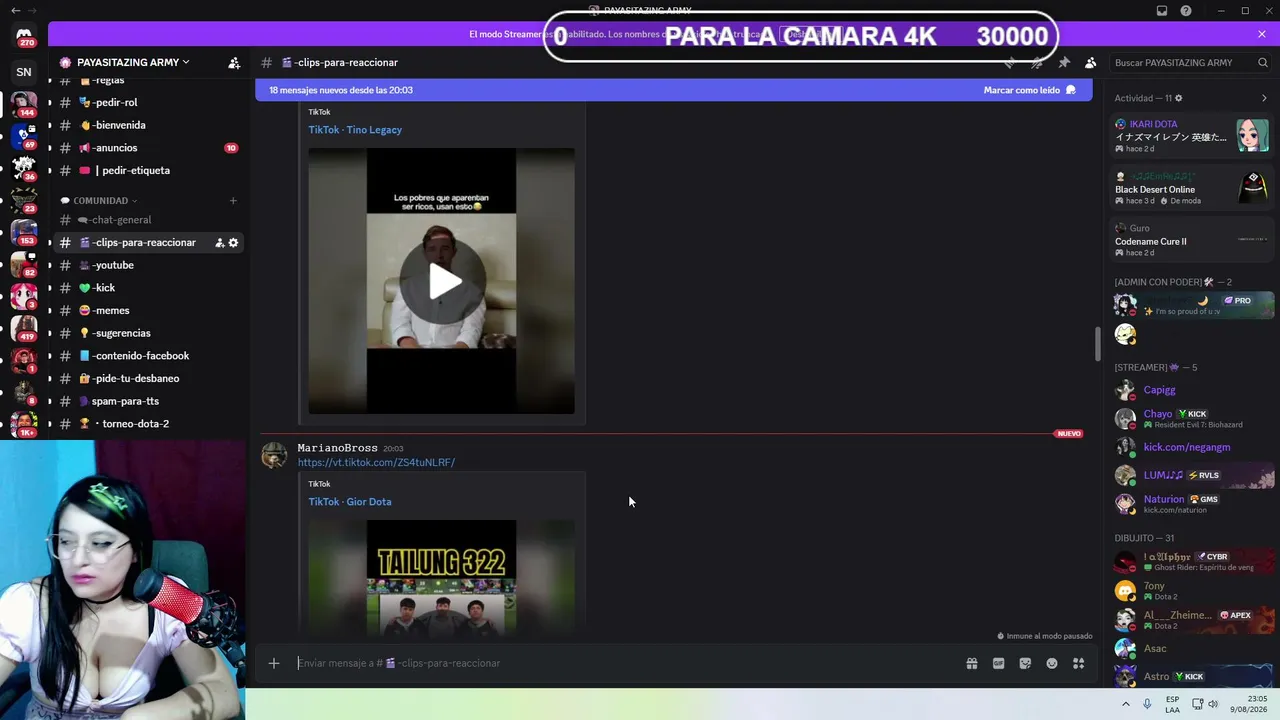Focus the message input field
The image size is (1280, 720).
630,663
